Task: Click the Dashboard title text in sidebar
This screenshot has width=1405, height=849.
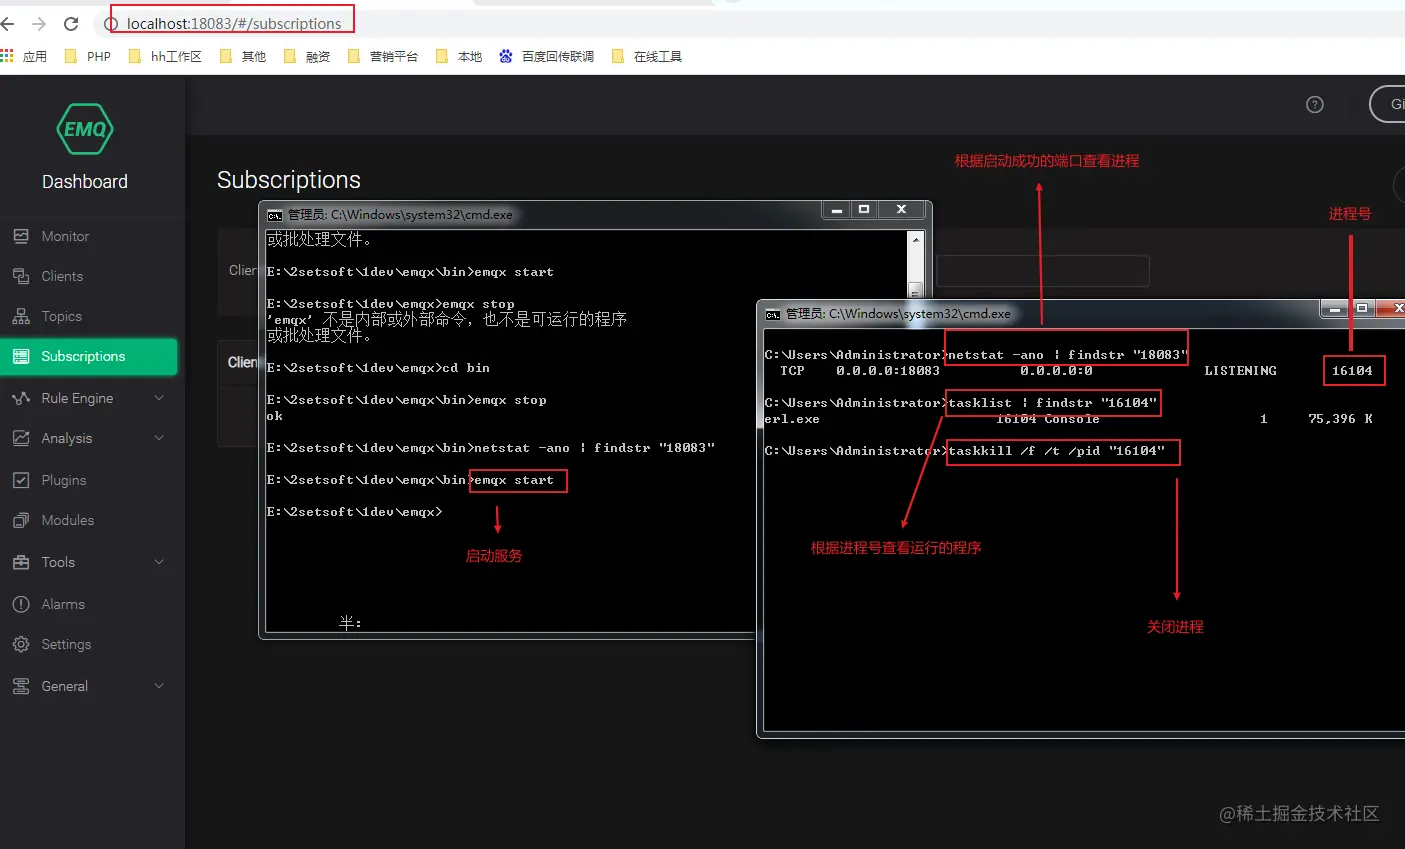Action: pos(85,182)
